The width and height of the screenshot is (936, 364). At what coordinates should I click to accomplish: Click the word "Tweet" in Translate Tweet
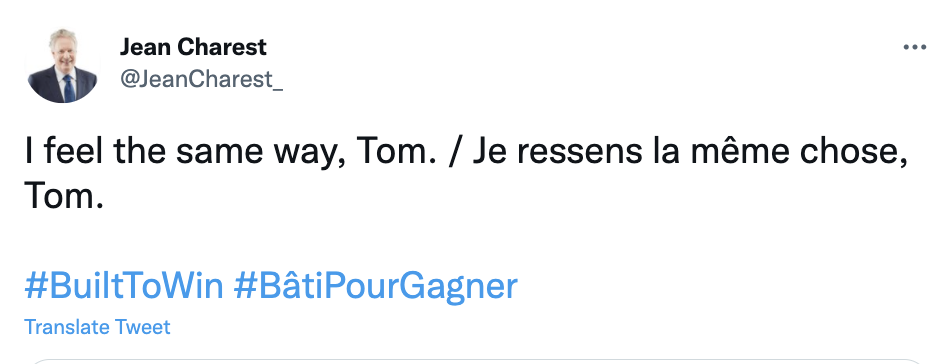pyautogui.click(x=143, y=327)
